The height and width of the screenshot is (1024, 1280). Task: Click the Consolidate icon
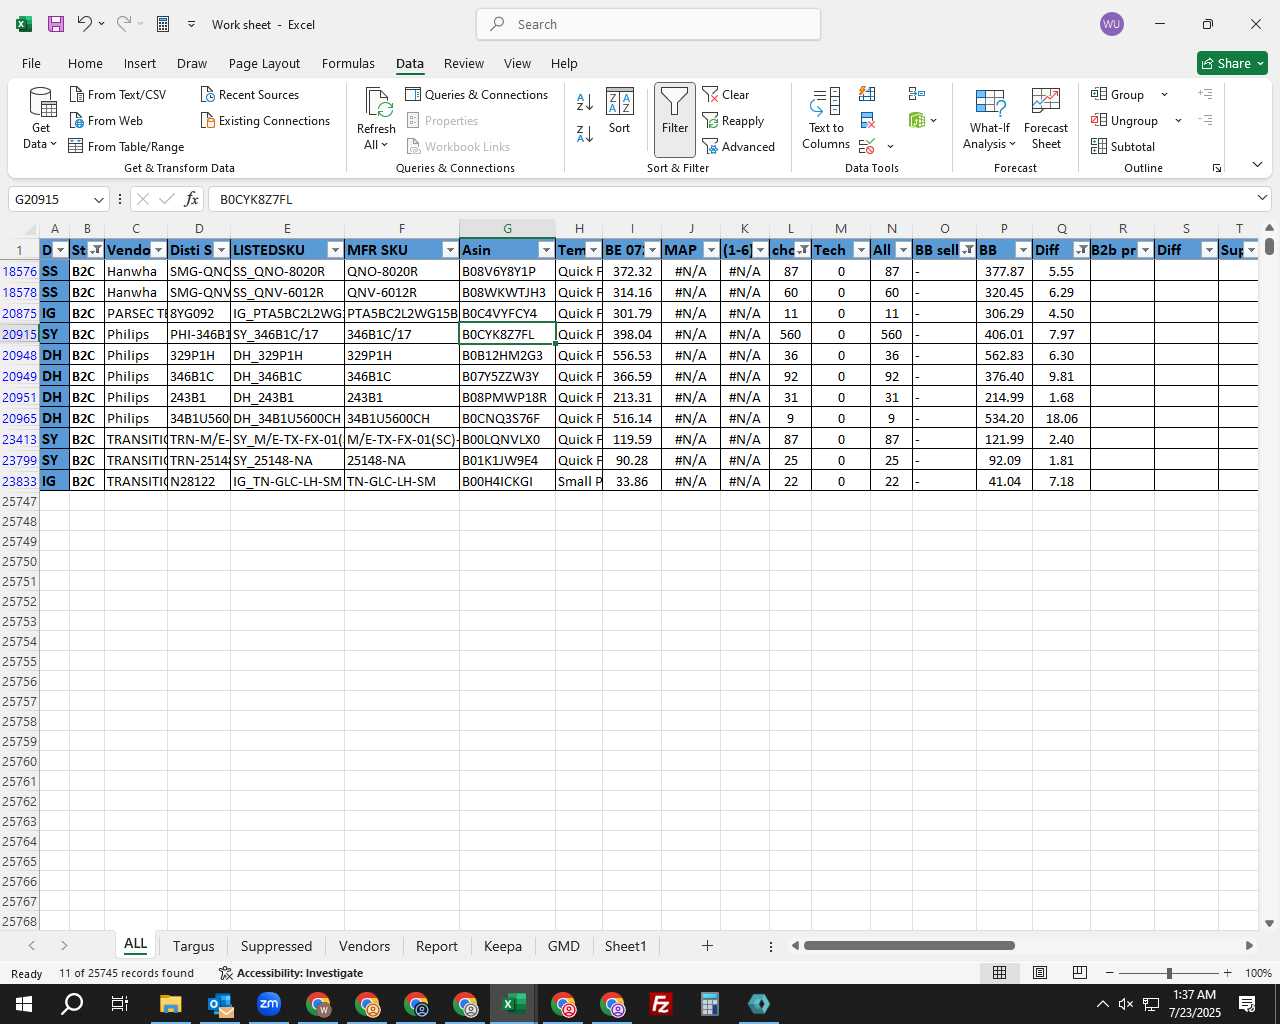[x=917, y=94]
